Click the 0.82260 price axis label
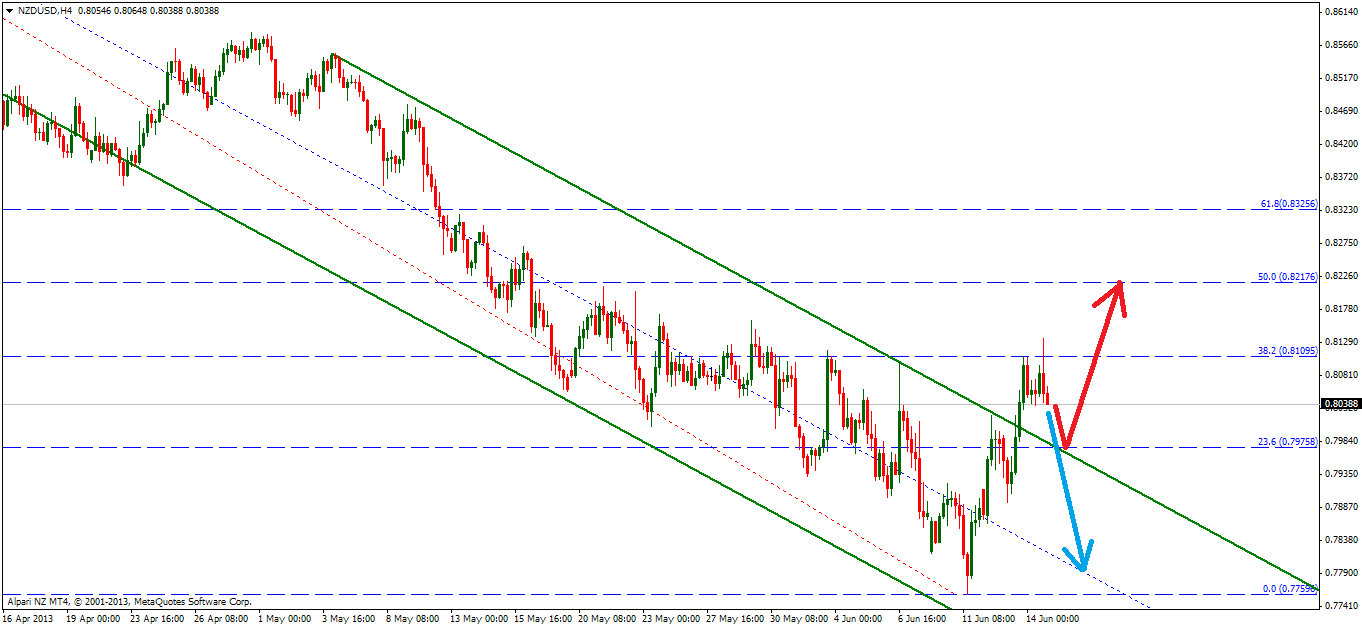The width and height of the screenshot is (1362, 627). pos(1339,276)
